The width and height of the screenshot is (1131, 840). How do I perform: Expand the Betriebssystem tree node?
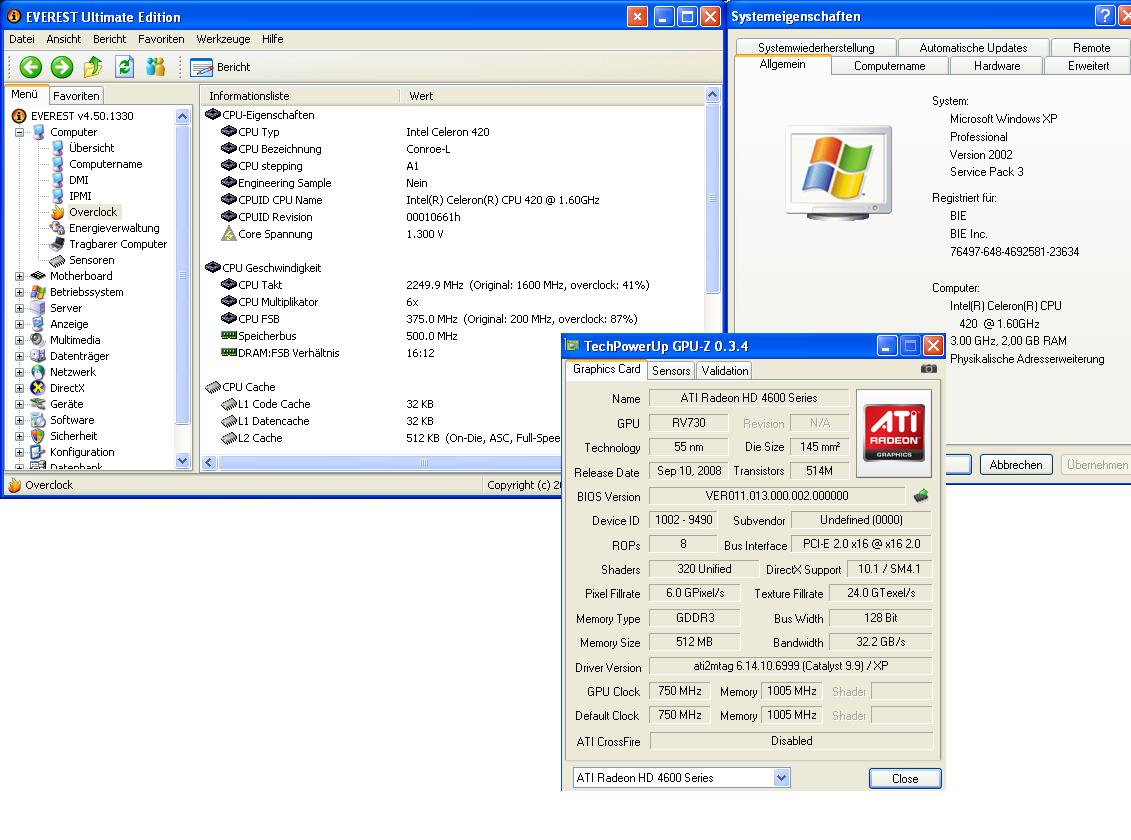[x=20, y=292]
